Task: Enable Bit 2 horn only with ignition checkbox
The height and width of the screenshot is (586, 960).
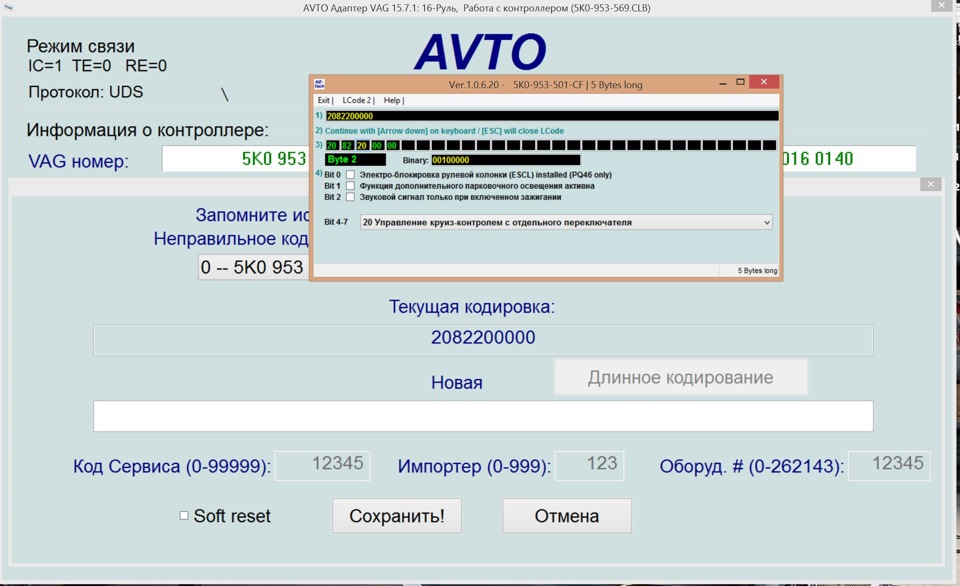Action: point(350,197)
